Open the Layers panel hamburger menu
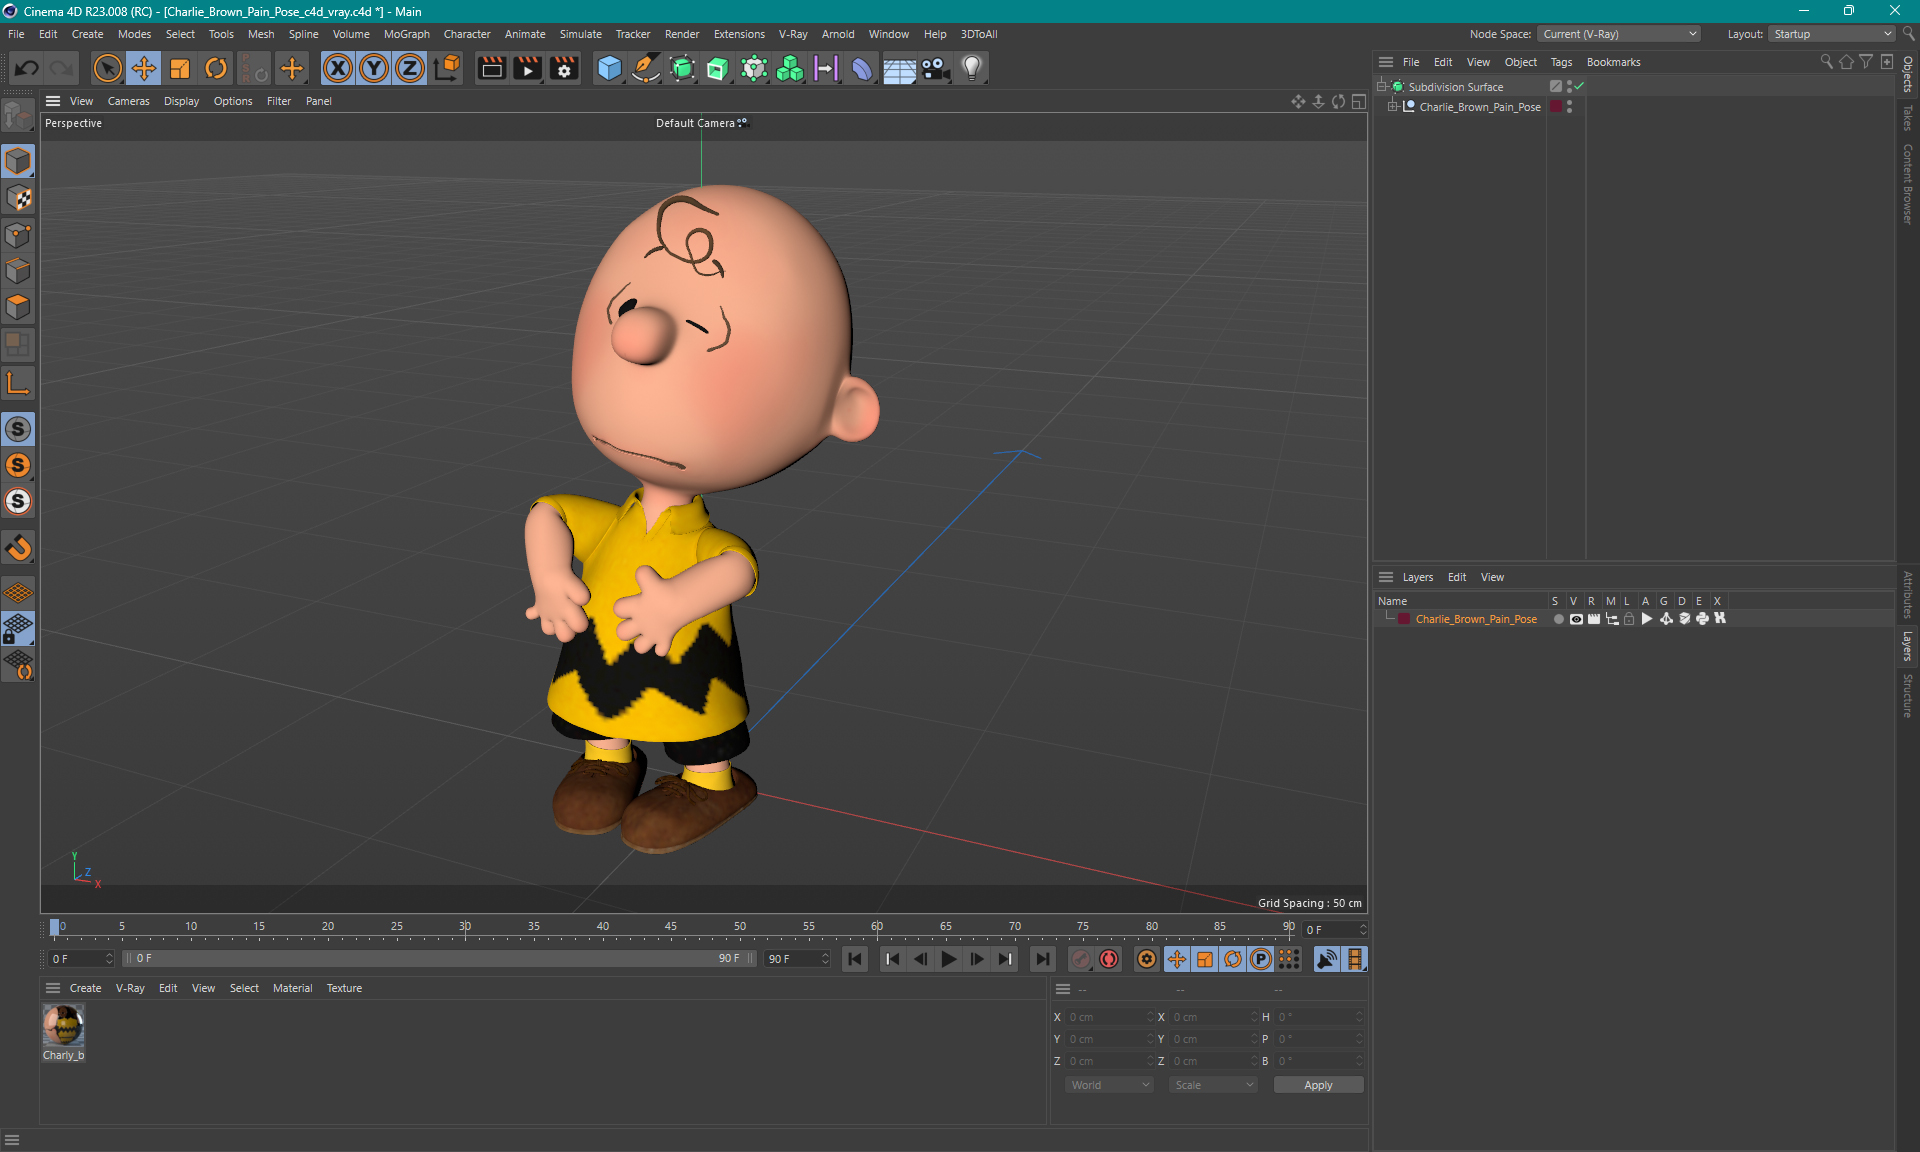The image size is (1920, 1152). [x=1386, y=577]
